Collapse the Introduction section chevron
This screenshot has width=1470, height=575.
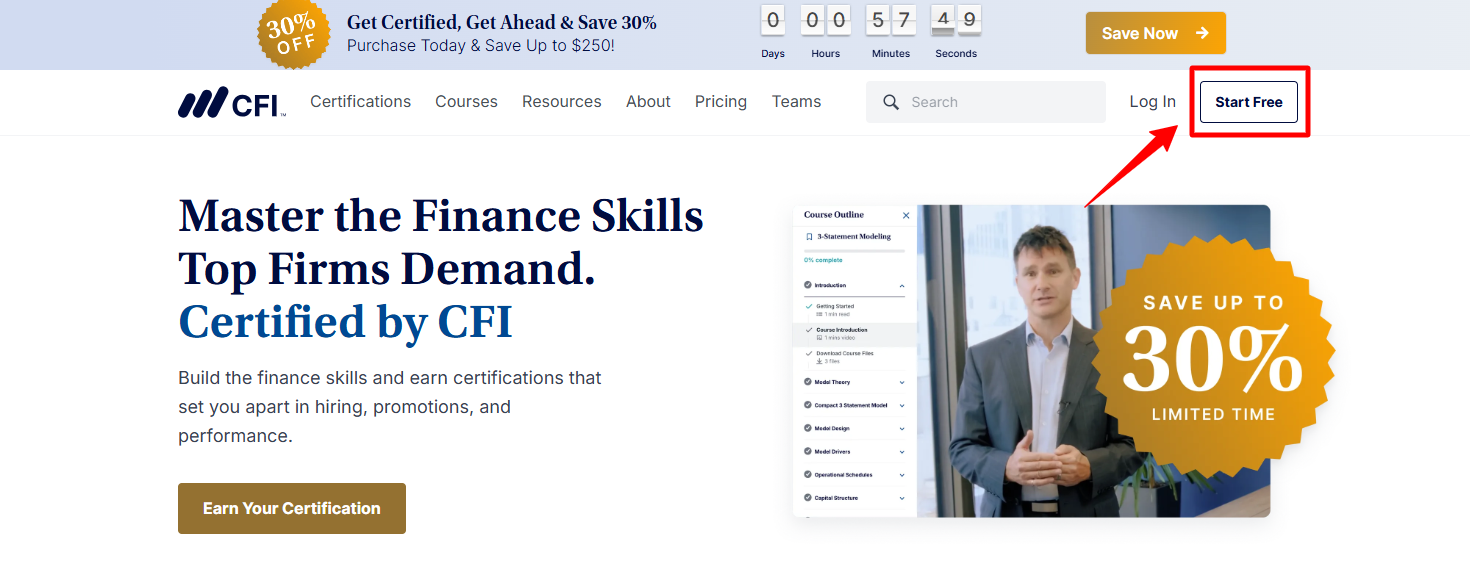pyautogui.click(x=902, y=286)
